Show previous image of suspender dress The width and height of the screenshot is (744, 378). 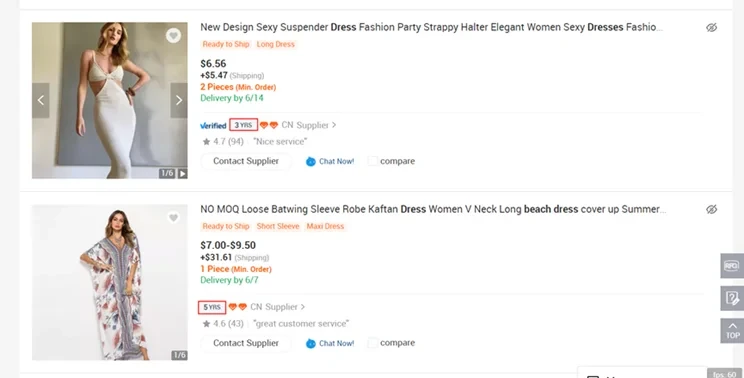41,100
